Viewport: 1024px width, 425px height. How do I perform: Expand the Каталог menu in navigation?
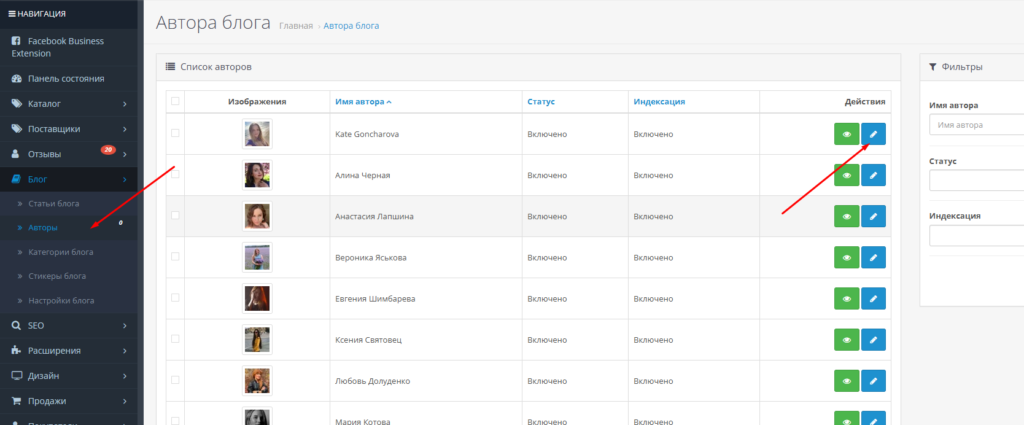point(68,103)
